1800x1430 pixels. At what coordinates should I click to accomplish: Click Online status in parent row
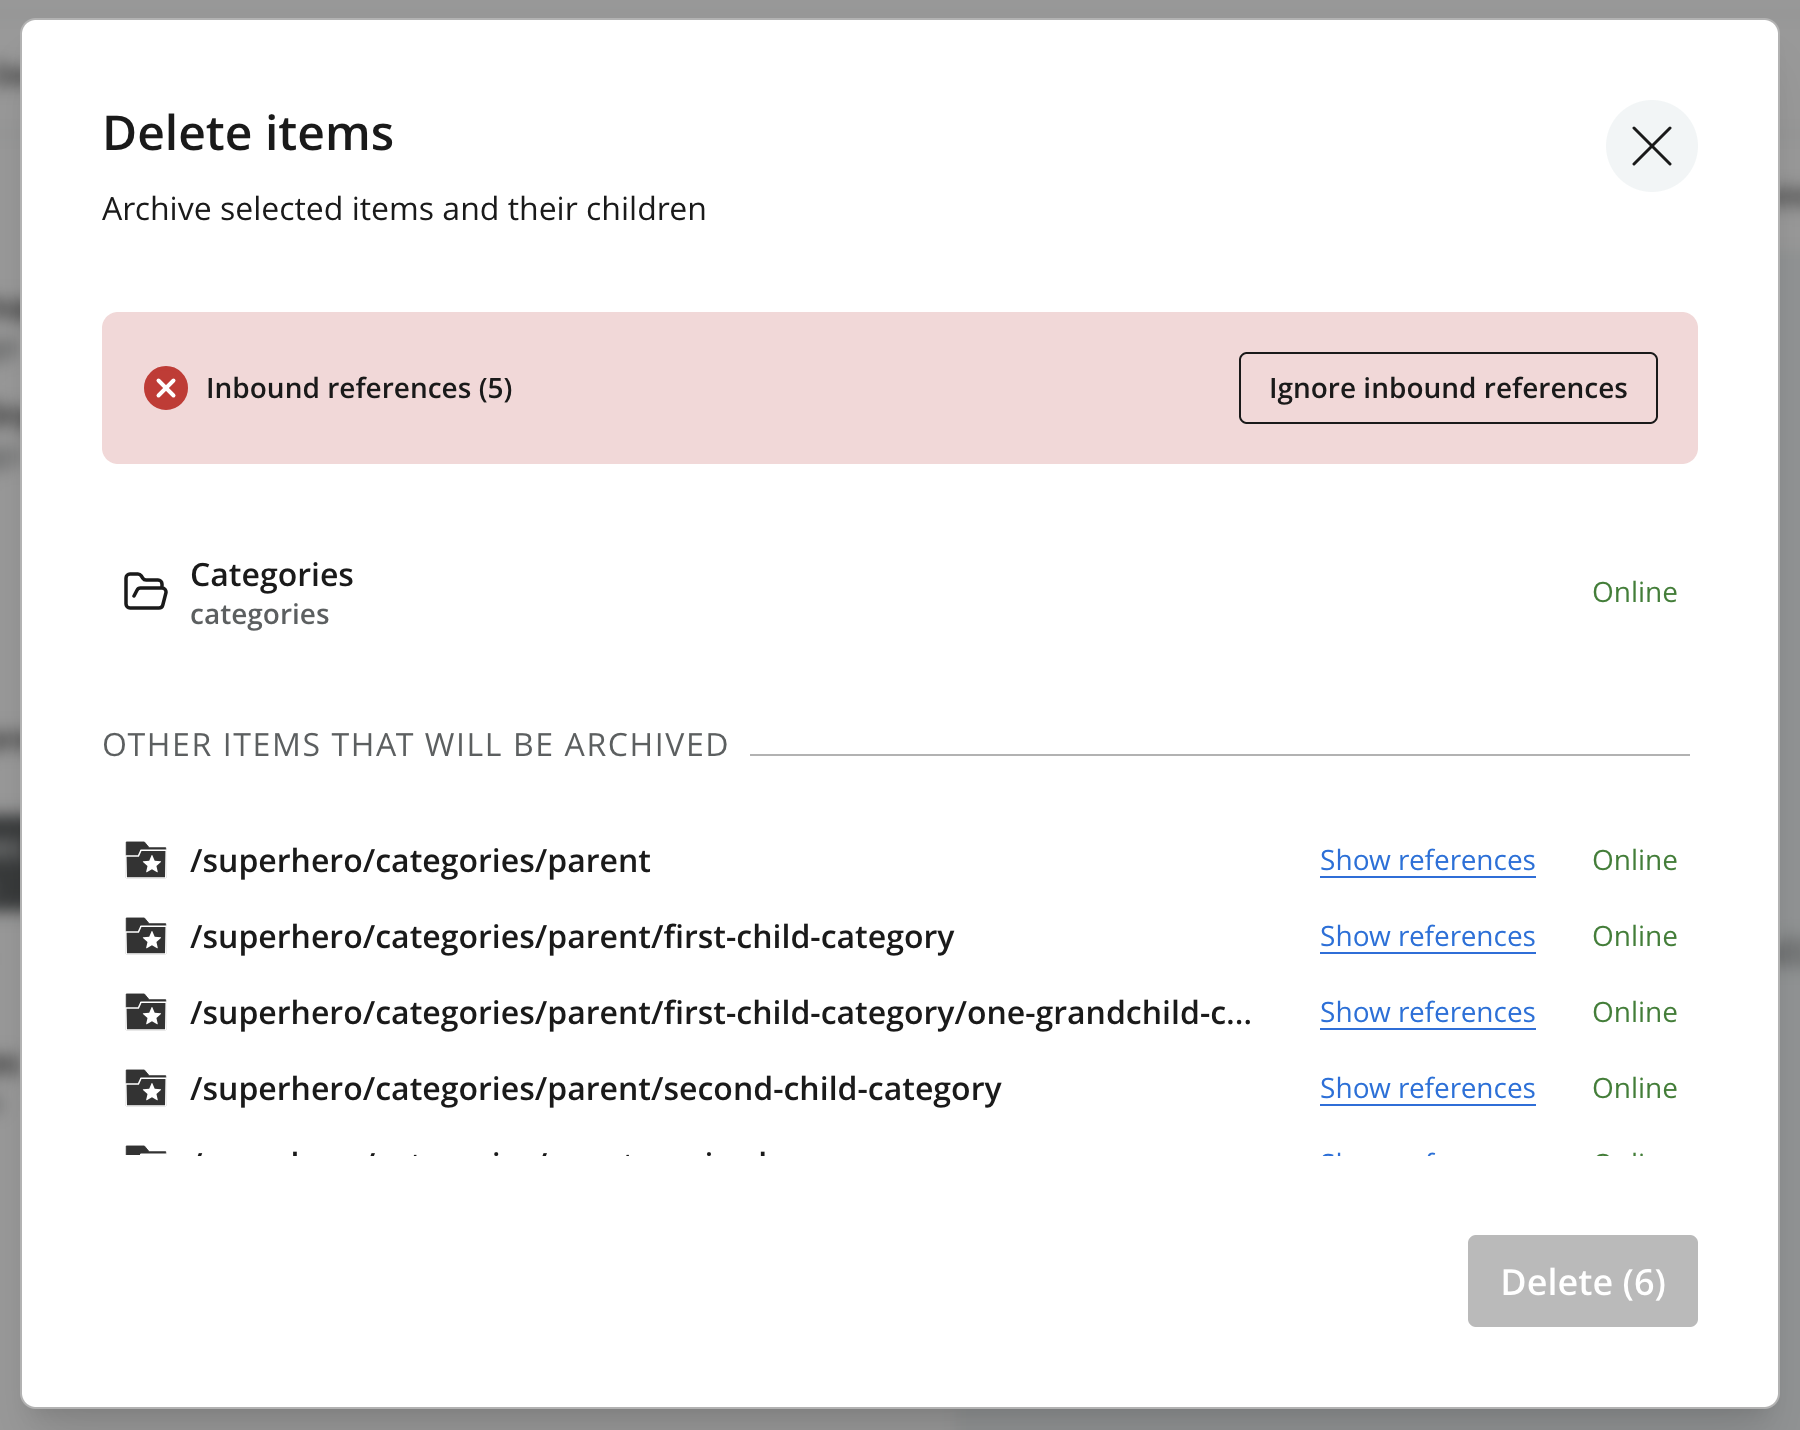click(1634, 860)
